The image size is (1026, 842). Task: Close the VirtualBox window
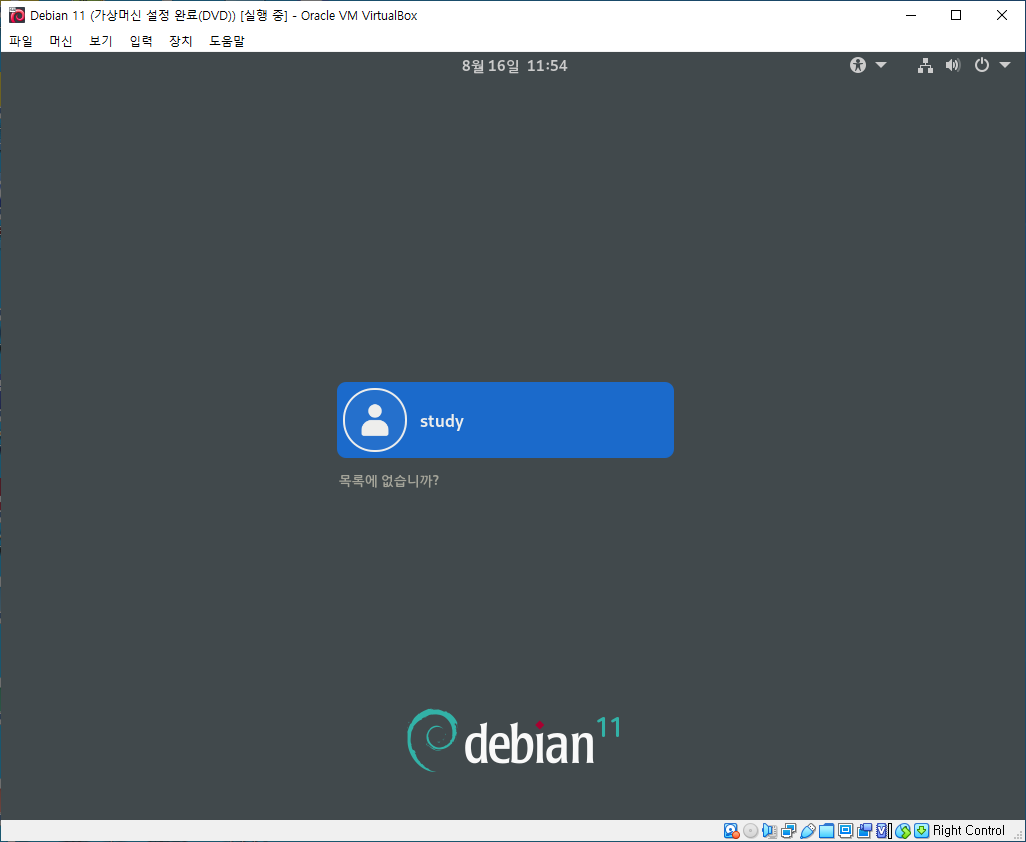pos(1002,15)
